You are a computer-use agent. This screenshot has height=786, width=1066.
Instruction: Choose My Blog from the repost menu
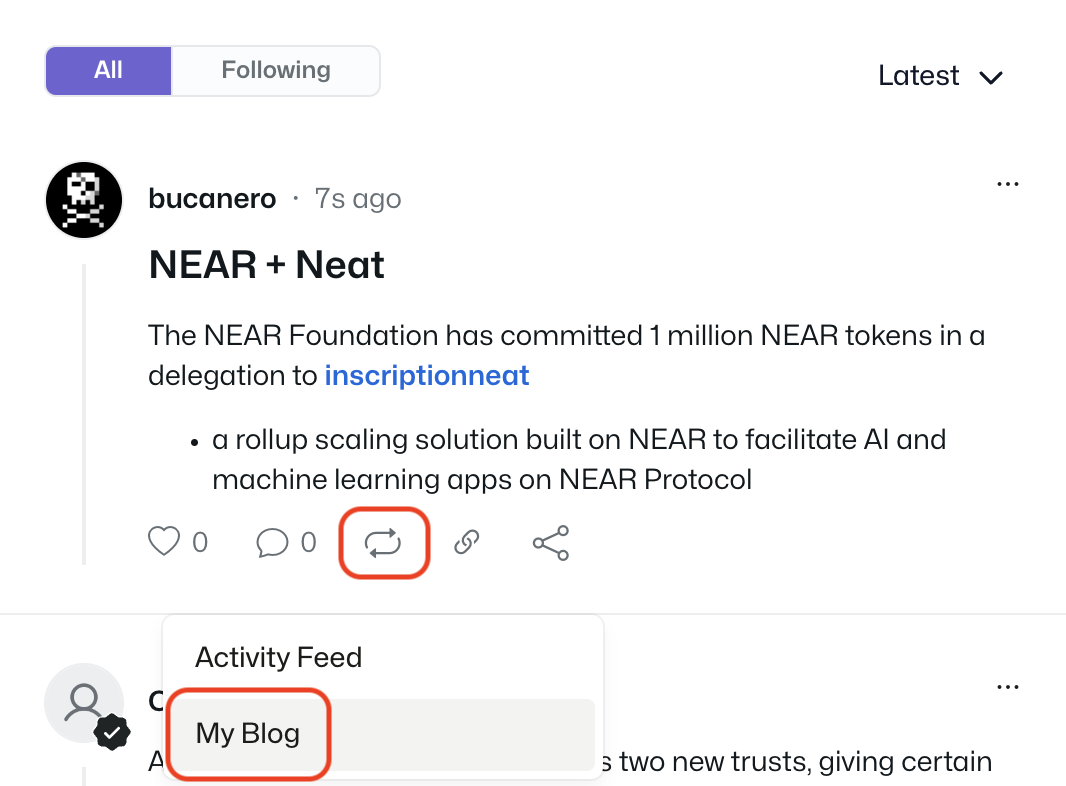point(248,733)
